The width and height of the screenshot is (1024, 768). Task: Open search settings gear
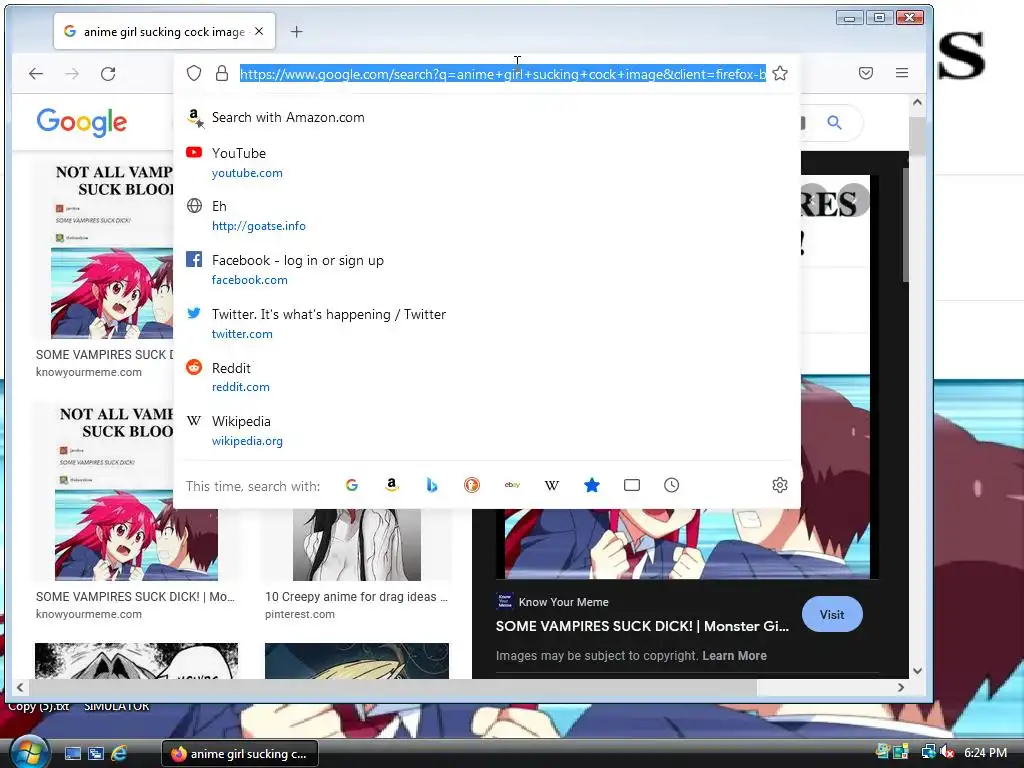point(780,485)
